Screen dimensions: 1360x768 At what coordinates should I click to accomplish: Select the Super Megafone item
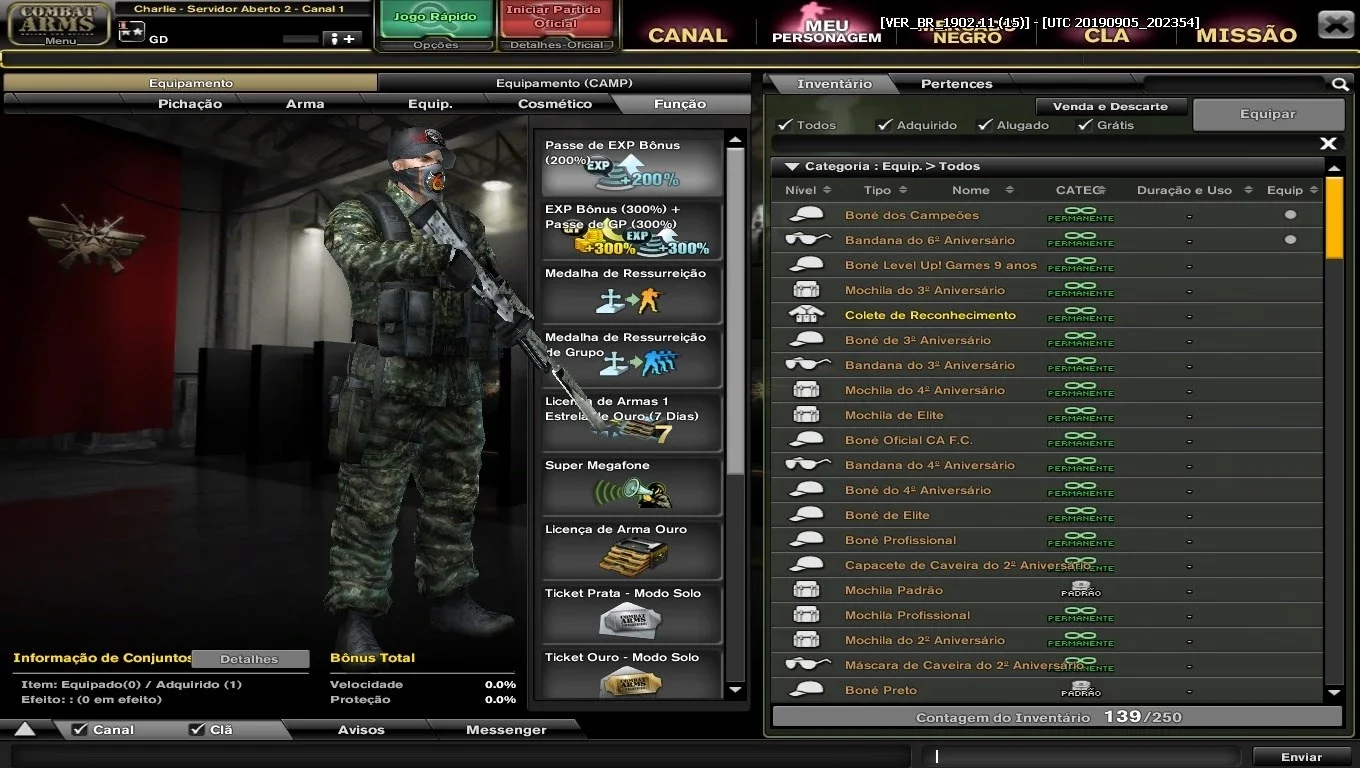(x=632, y=486)
